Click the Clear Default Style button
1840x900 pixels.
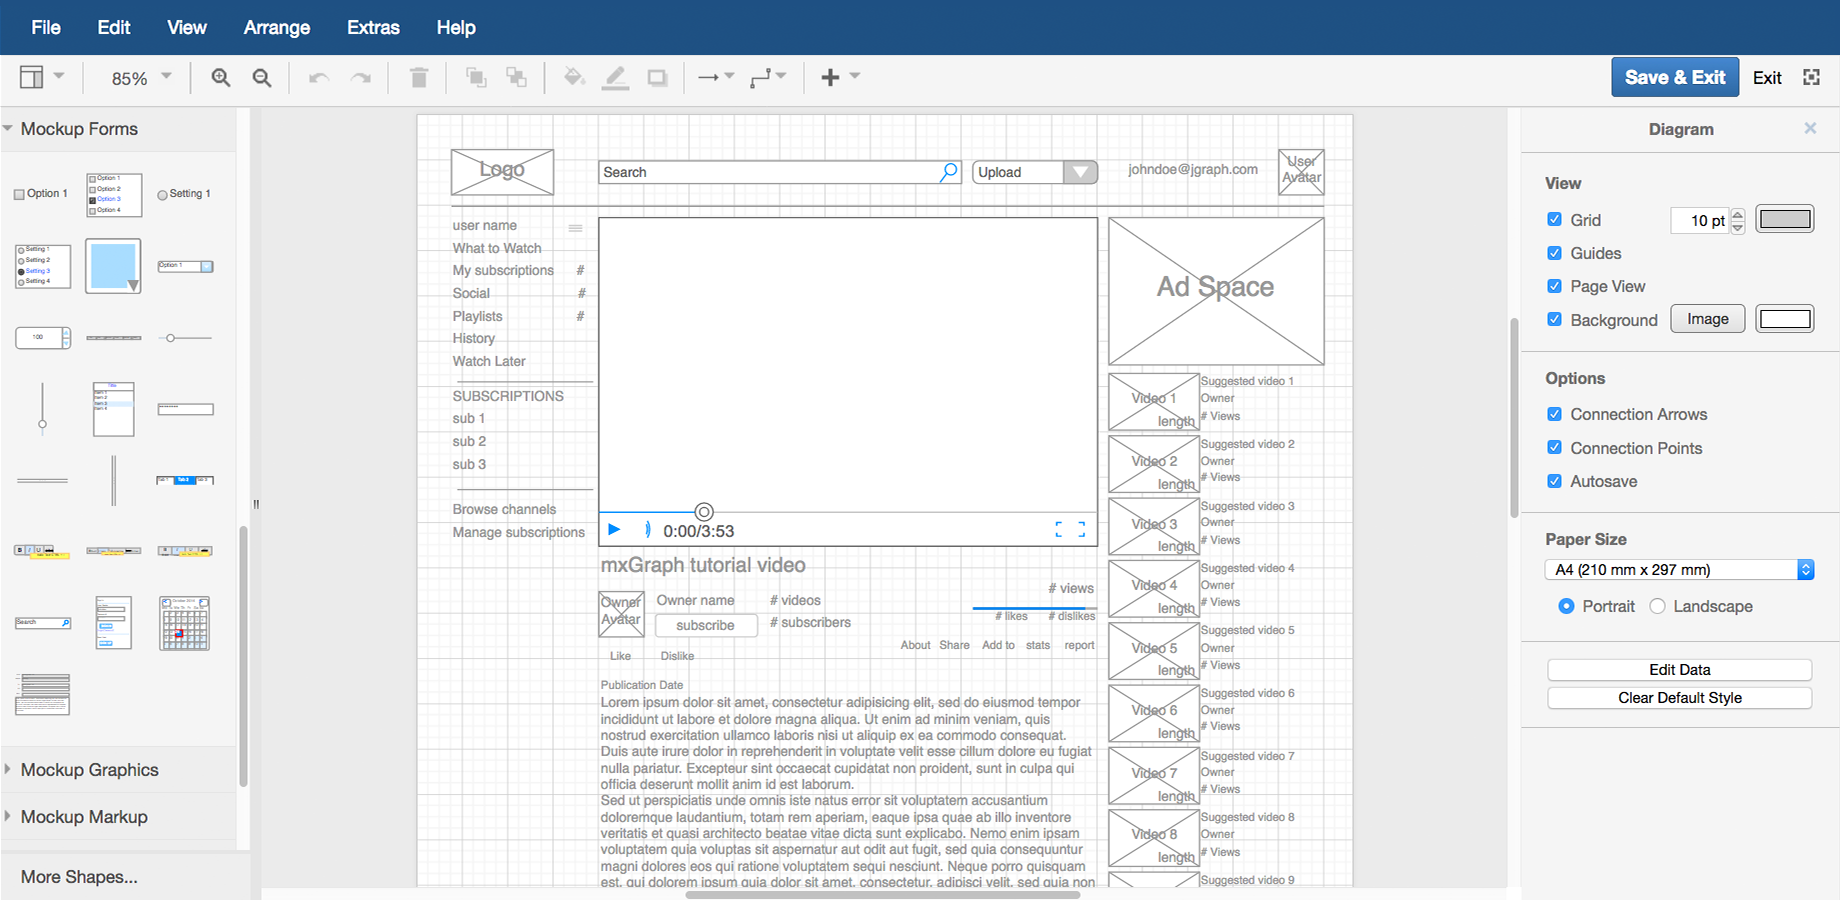1679,697
